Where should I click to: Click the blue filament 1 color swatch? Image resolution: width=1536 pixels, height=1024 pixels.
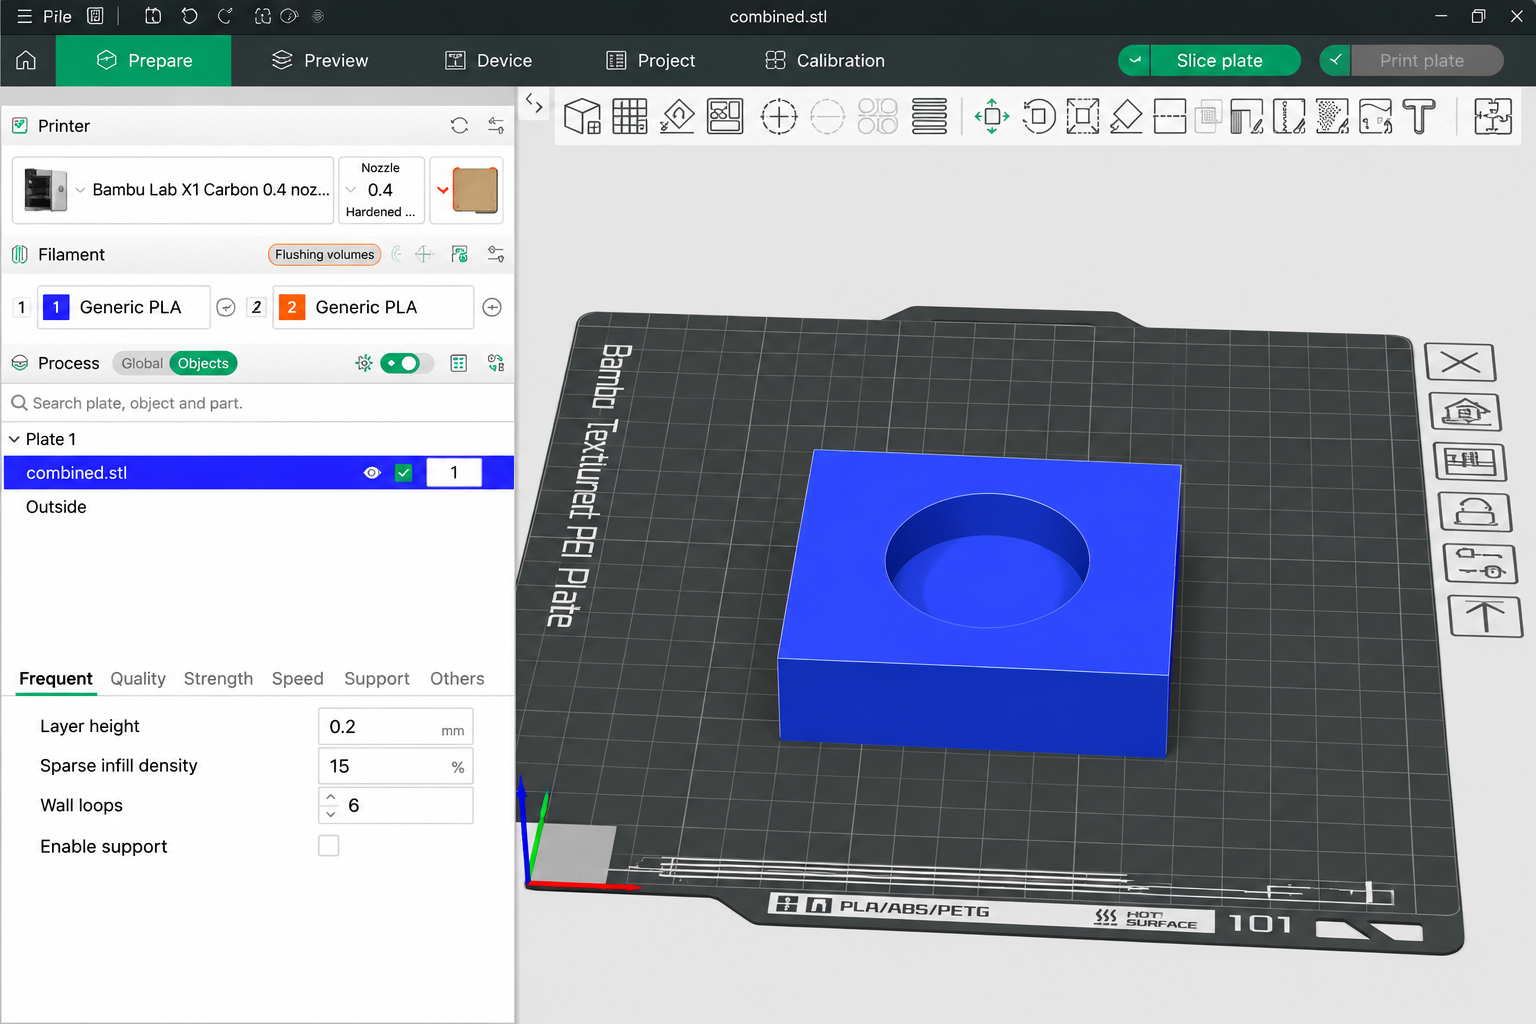pos(56,307)
